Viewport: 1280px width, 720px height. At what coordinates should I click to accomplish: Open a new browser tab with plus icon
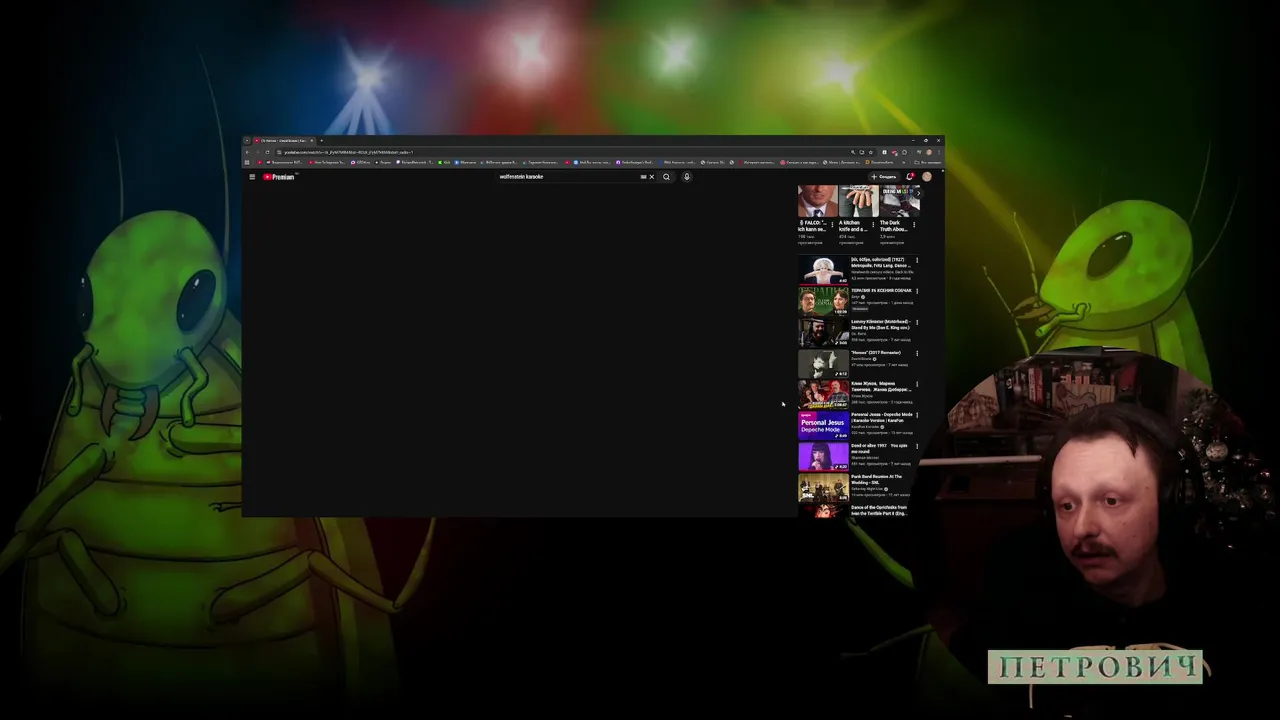tap(321, 140)
